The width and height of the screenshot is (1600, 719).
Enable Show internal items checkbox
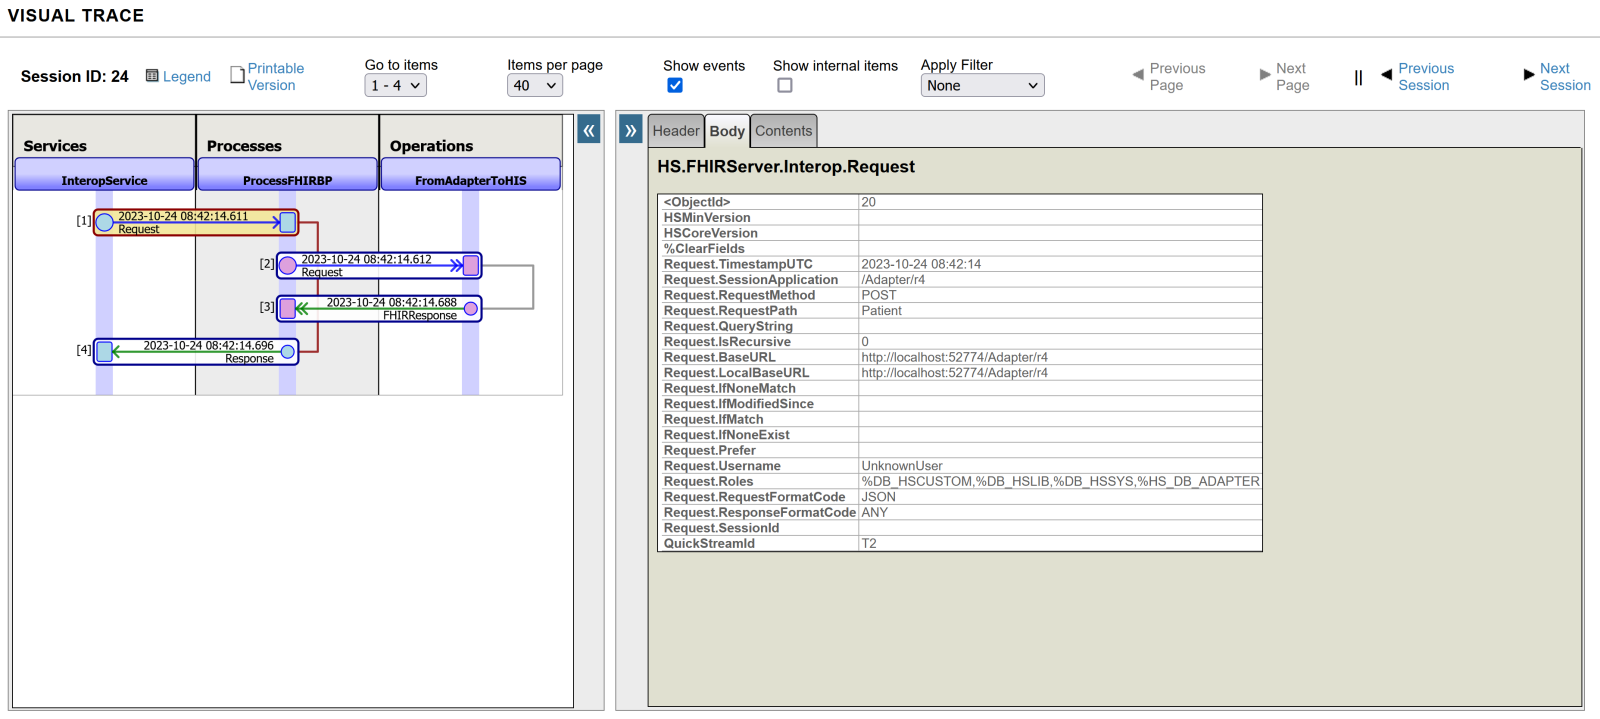(x=785, y=86)
